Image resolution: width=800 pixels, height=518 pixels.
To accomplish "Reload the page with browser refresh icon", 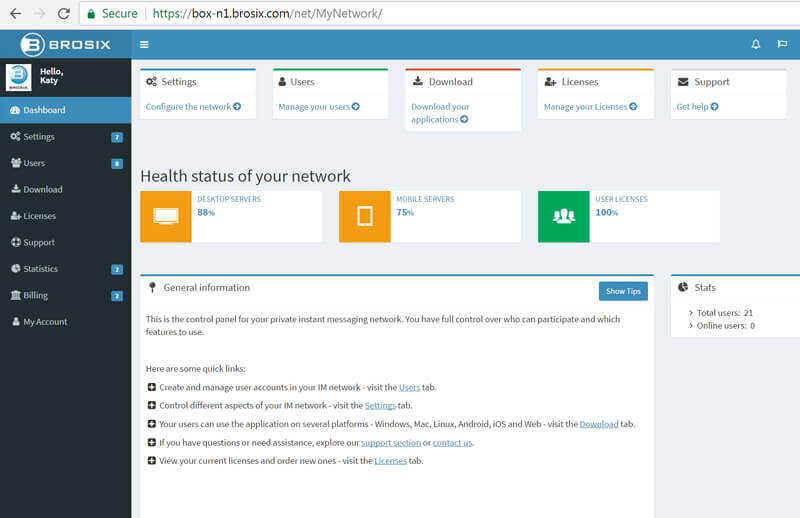I will 64,13.
